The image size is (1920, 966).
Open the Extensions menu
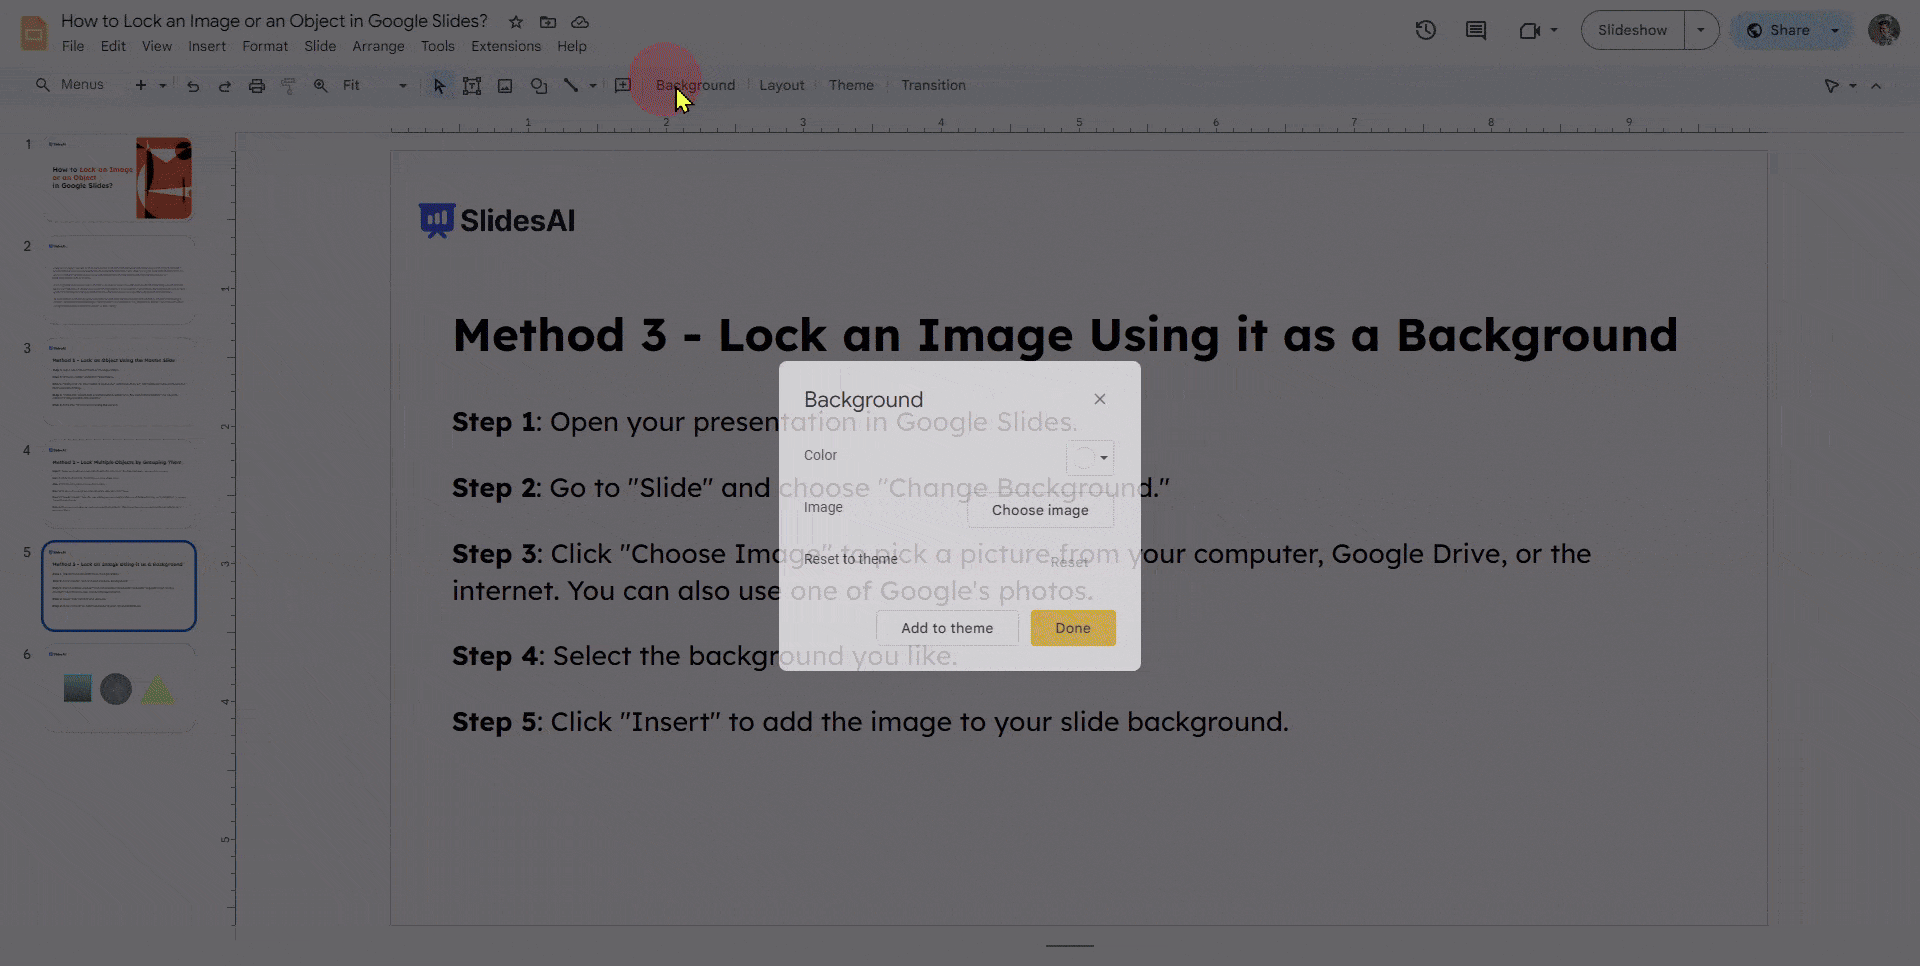point(505,46)
